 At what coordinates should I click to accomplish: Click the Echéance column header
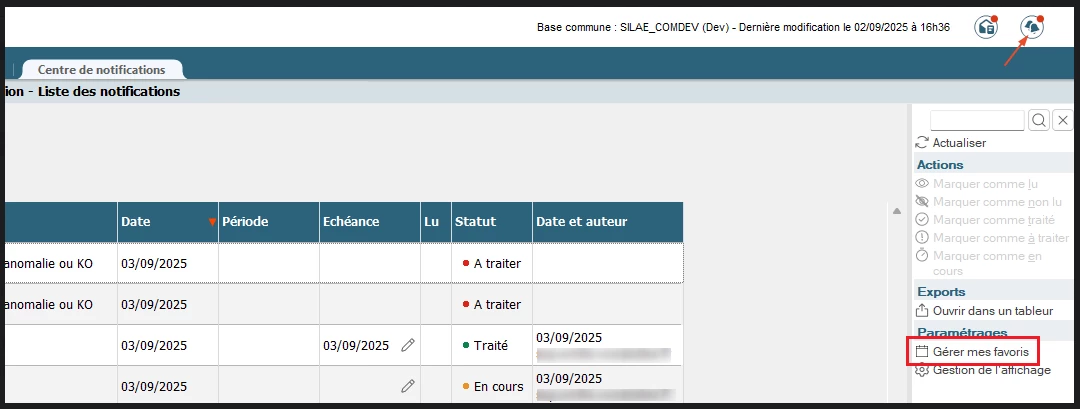click(x=370, y=222)
